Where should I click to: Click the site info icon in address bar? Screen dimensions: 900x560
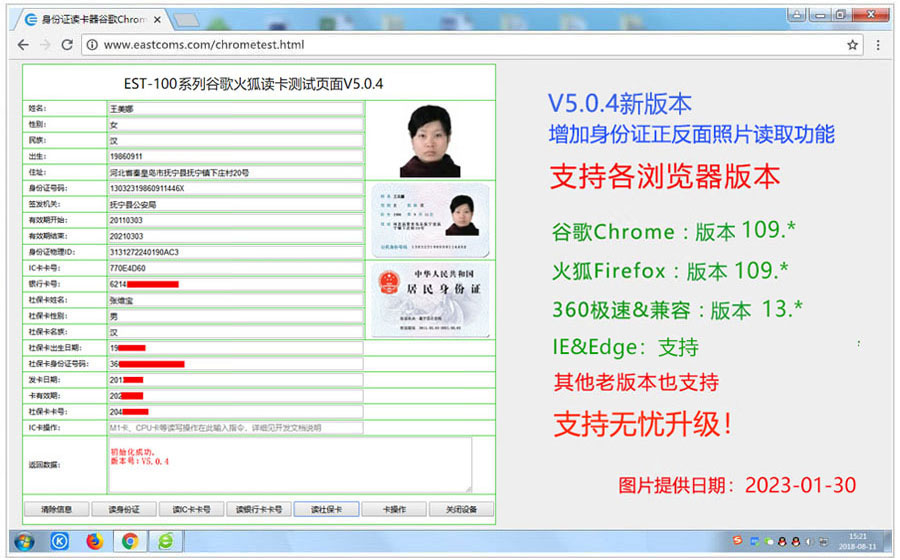(x=91, y=45)
